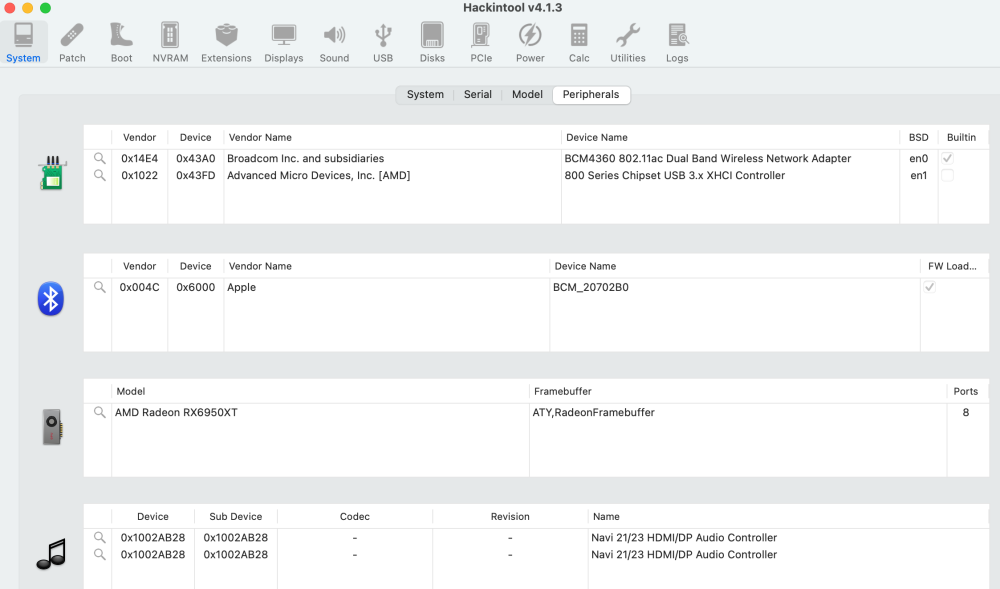The height and width of the screenshot is (589, 1000).
Task: Click device value 0x43FD
Action: [196, 175]
